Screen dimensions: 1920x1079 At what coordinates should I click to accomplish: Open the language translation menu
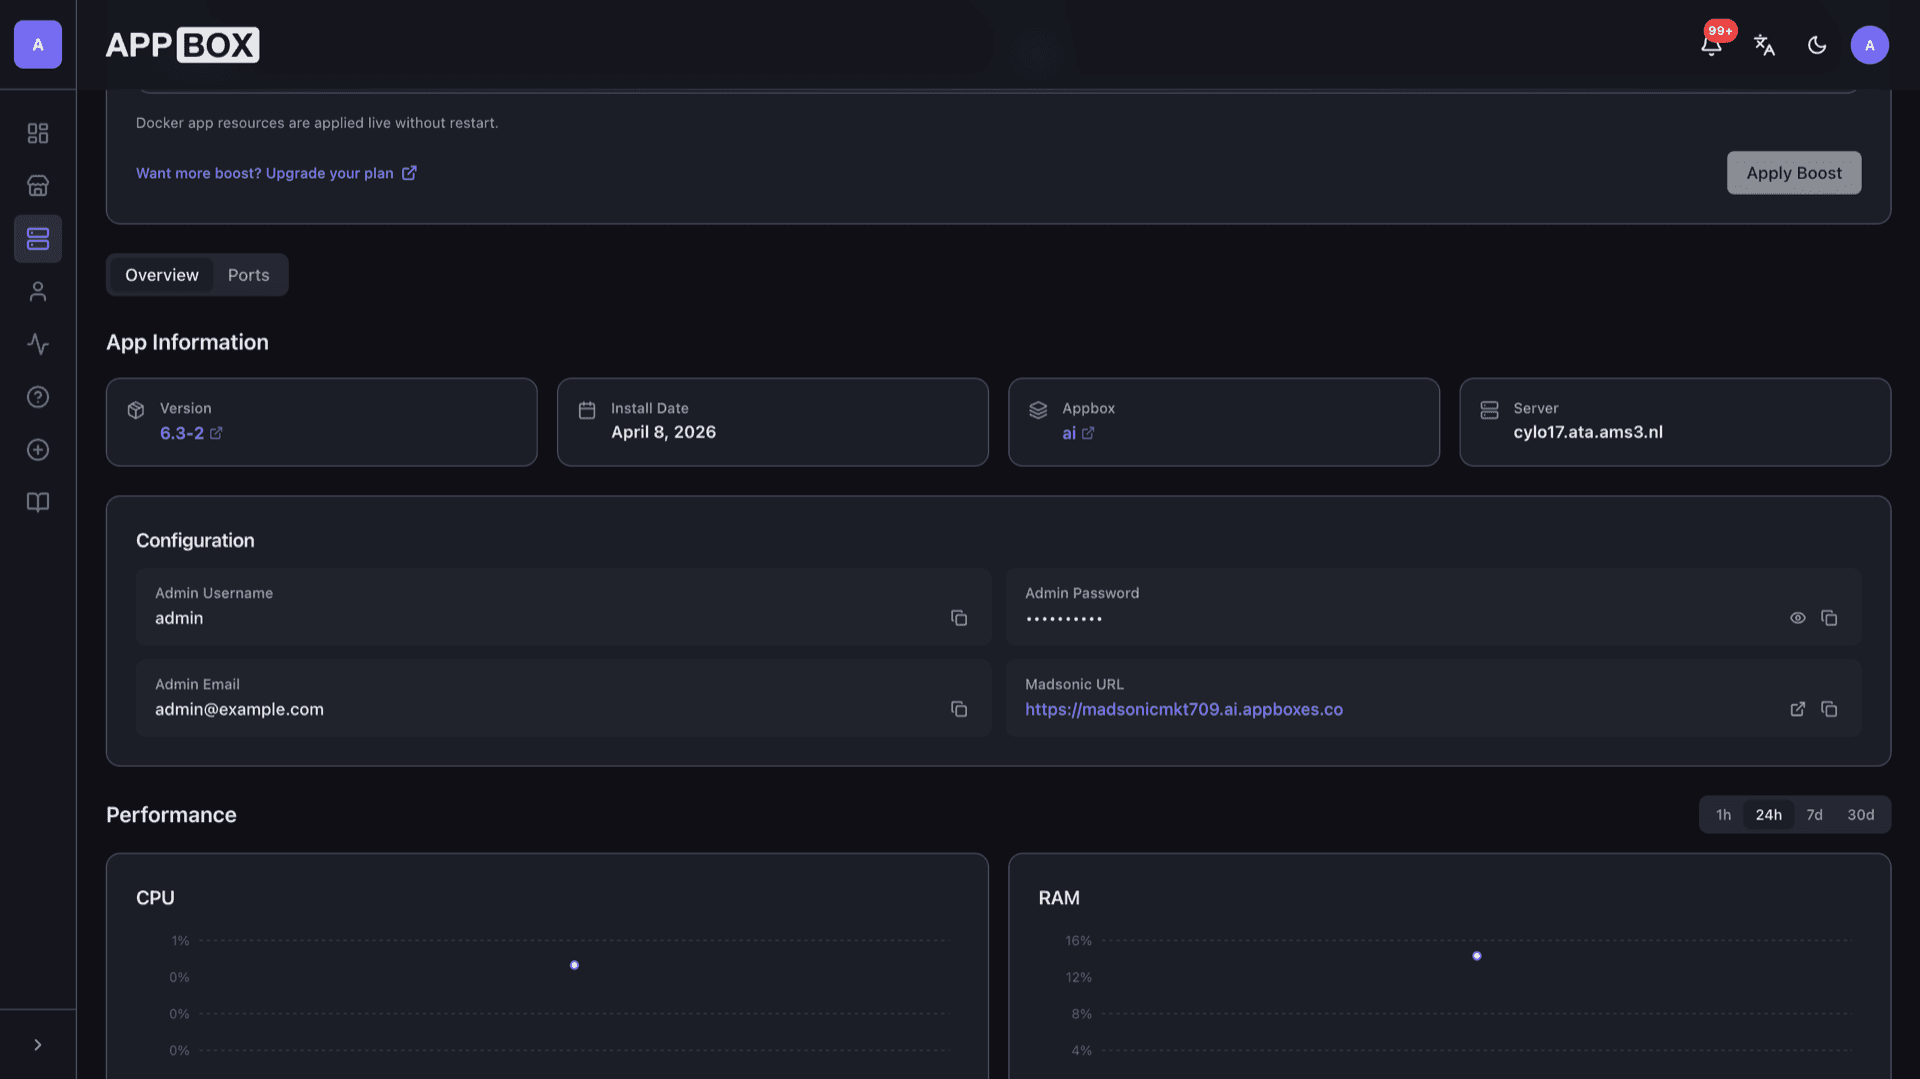pyautogui.click(x=1764, y=45)
